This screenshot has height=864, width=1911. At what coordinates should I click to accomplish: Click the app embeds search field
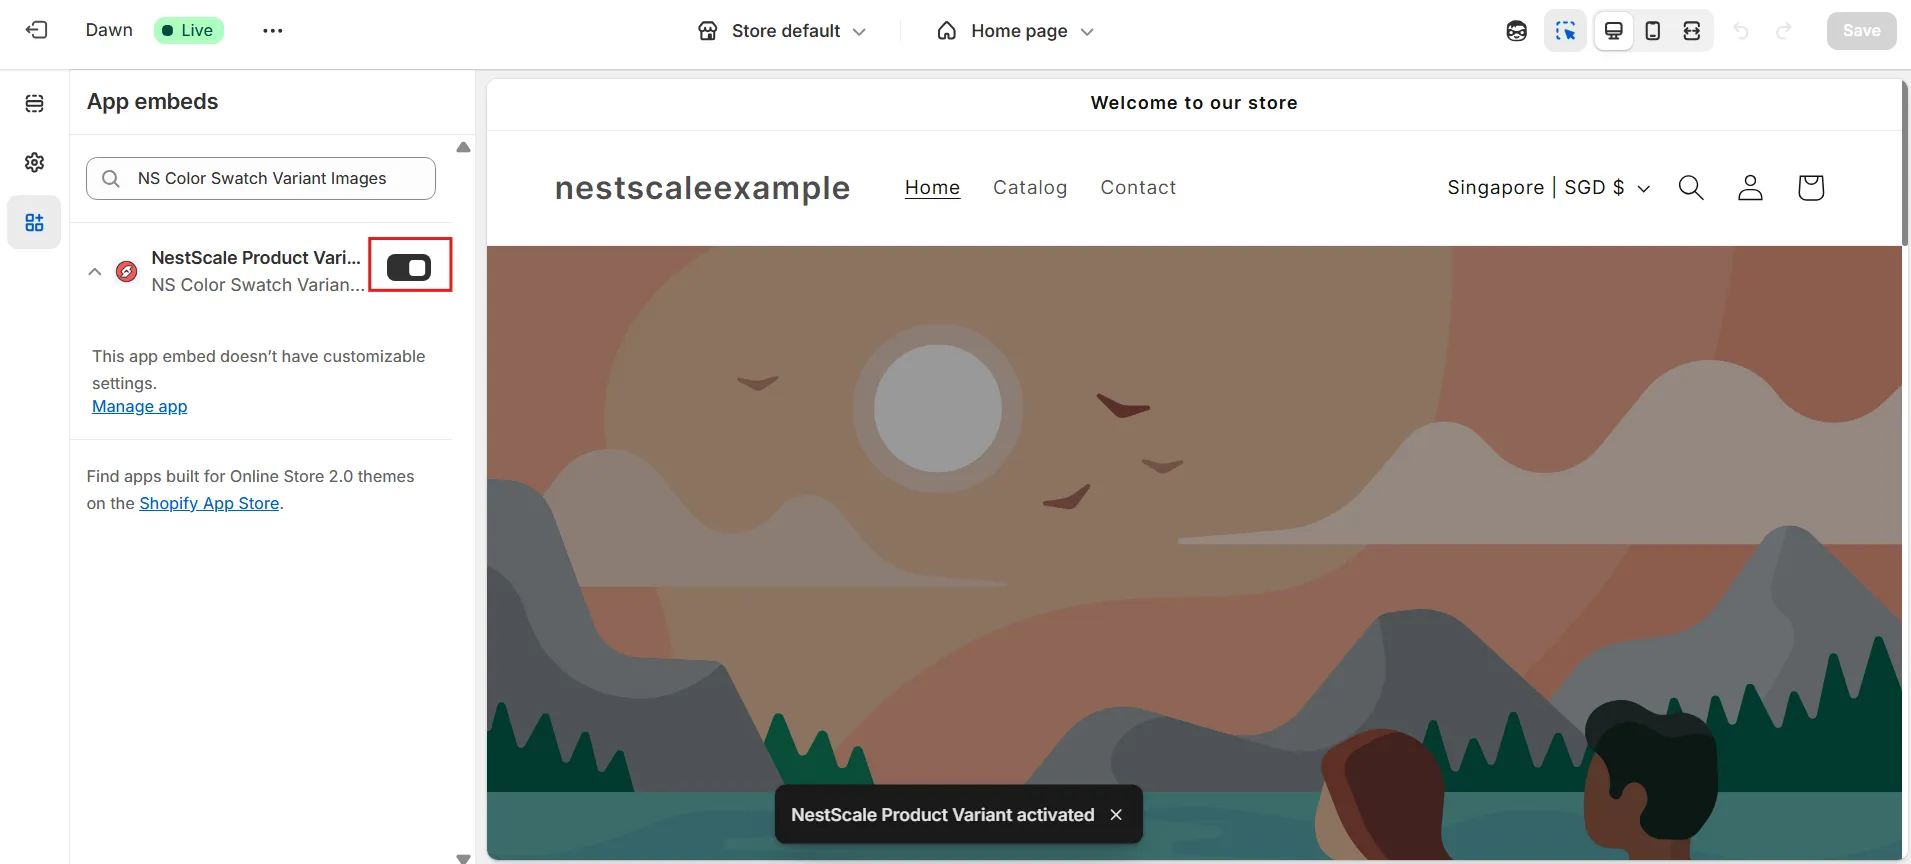coord(261,178)
